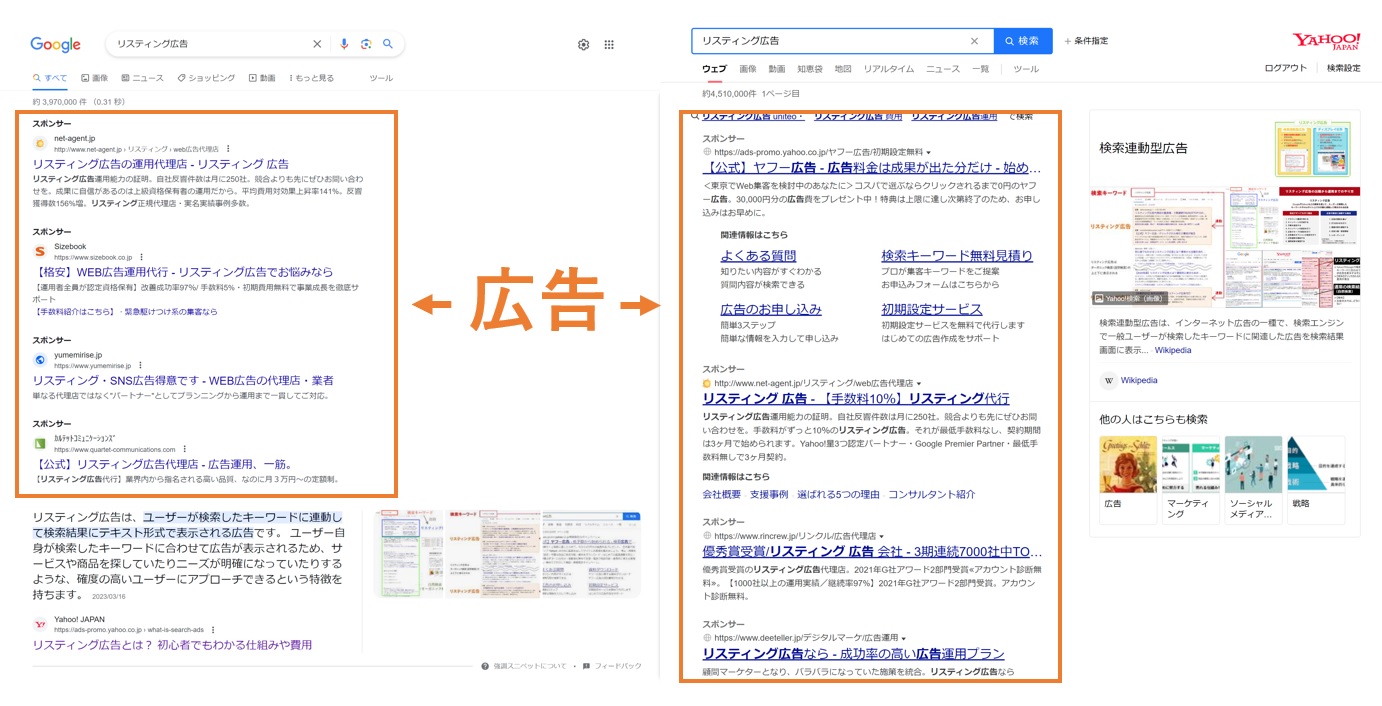Switch to Google's 画像 tab
This screenshot has width=1382, height=706.
94,78
